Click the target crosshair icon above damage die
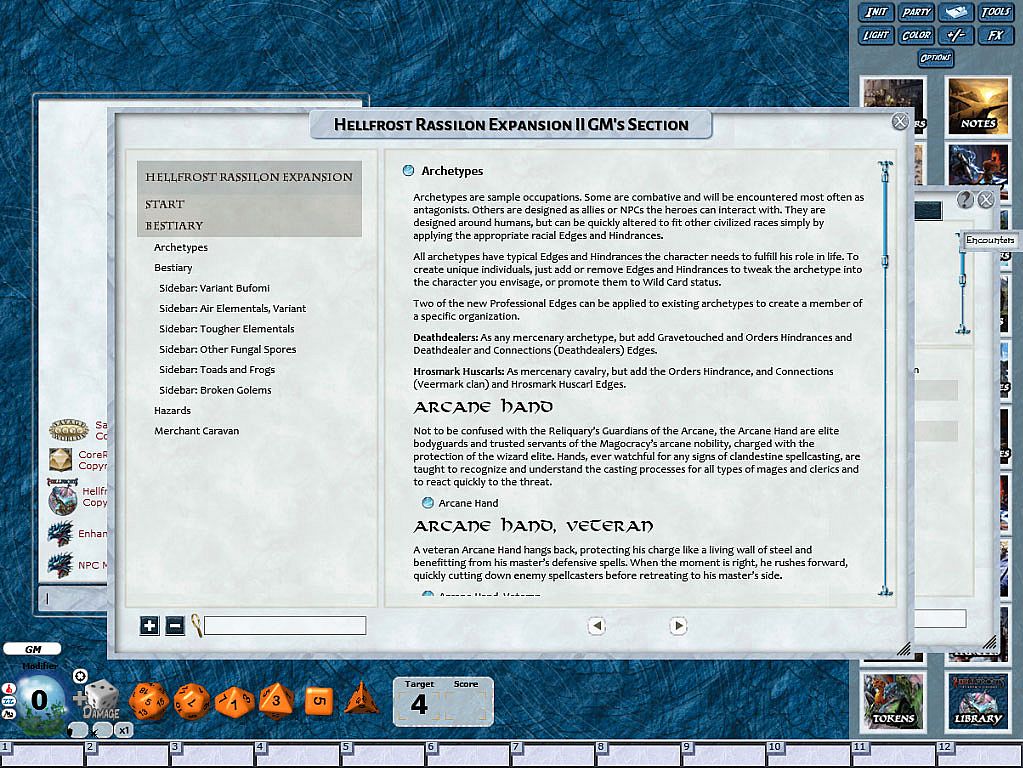The height and width of the screenshot is (768, 1023). click(80, 676)
